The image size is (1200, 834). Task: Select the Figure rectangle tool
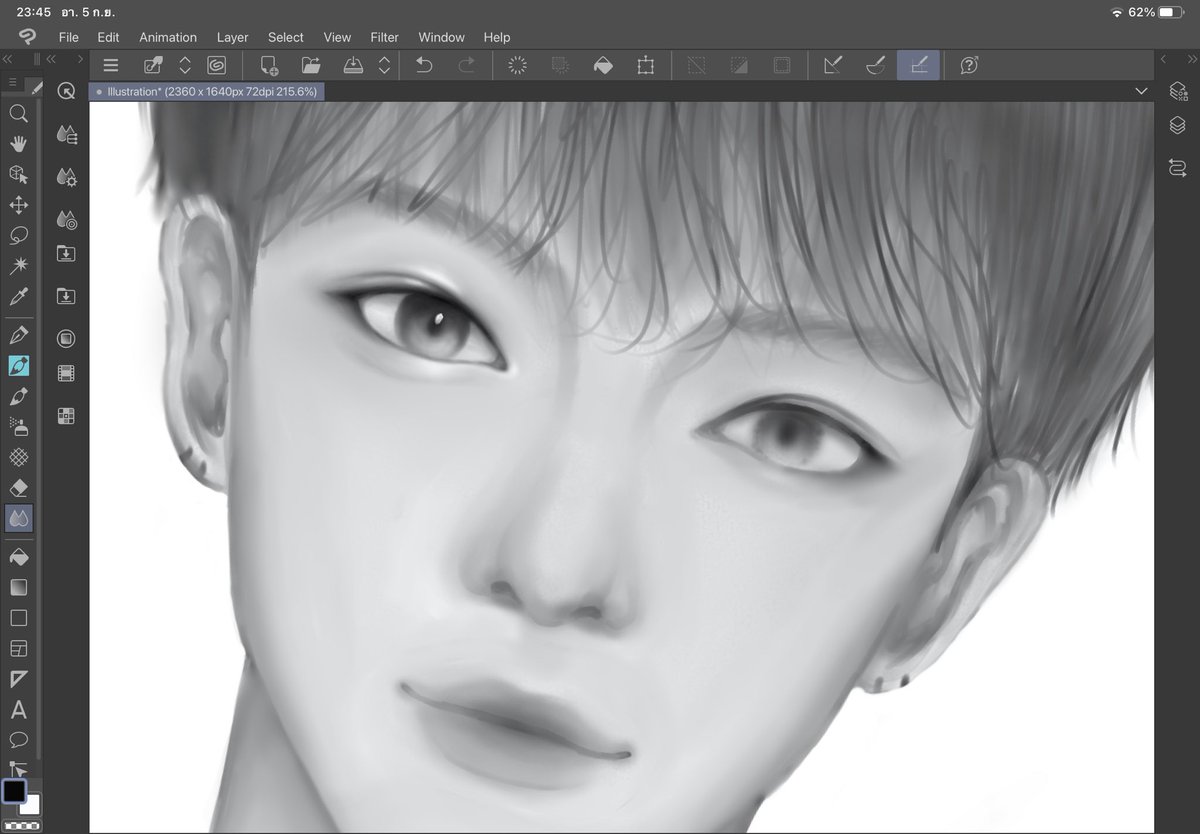pos(18,618)
